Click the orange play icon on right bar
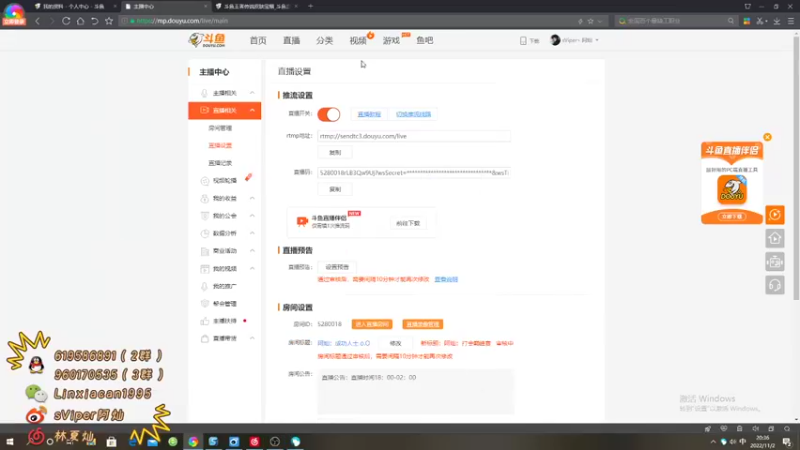 (774, 215)
